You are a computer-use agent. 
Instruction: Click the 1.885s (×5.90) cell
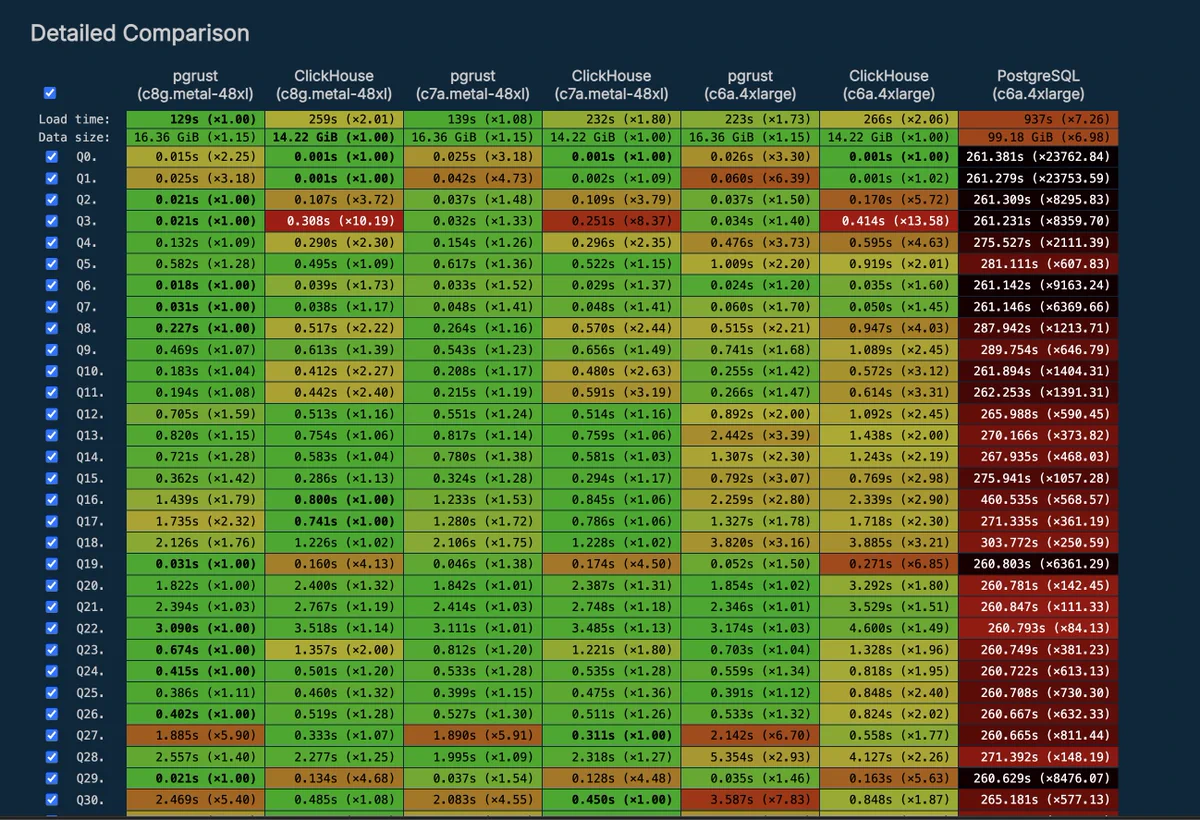pos(195,735)
